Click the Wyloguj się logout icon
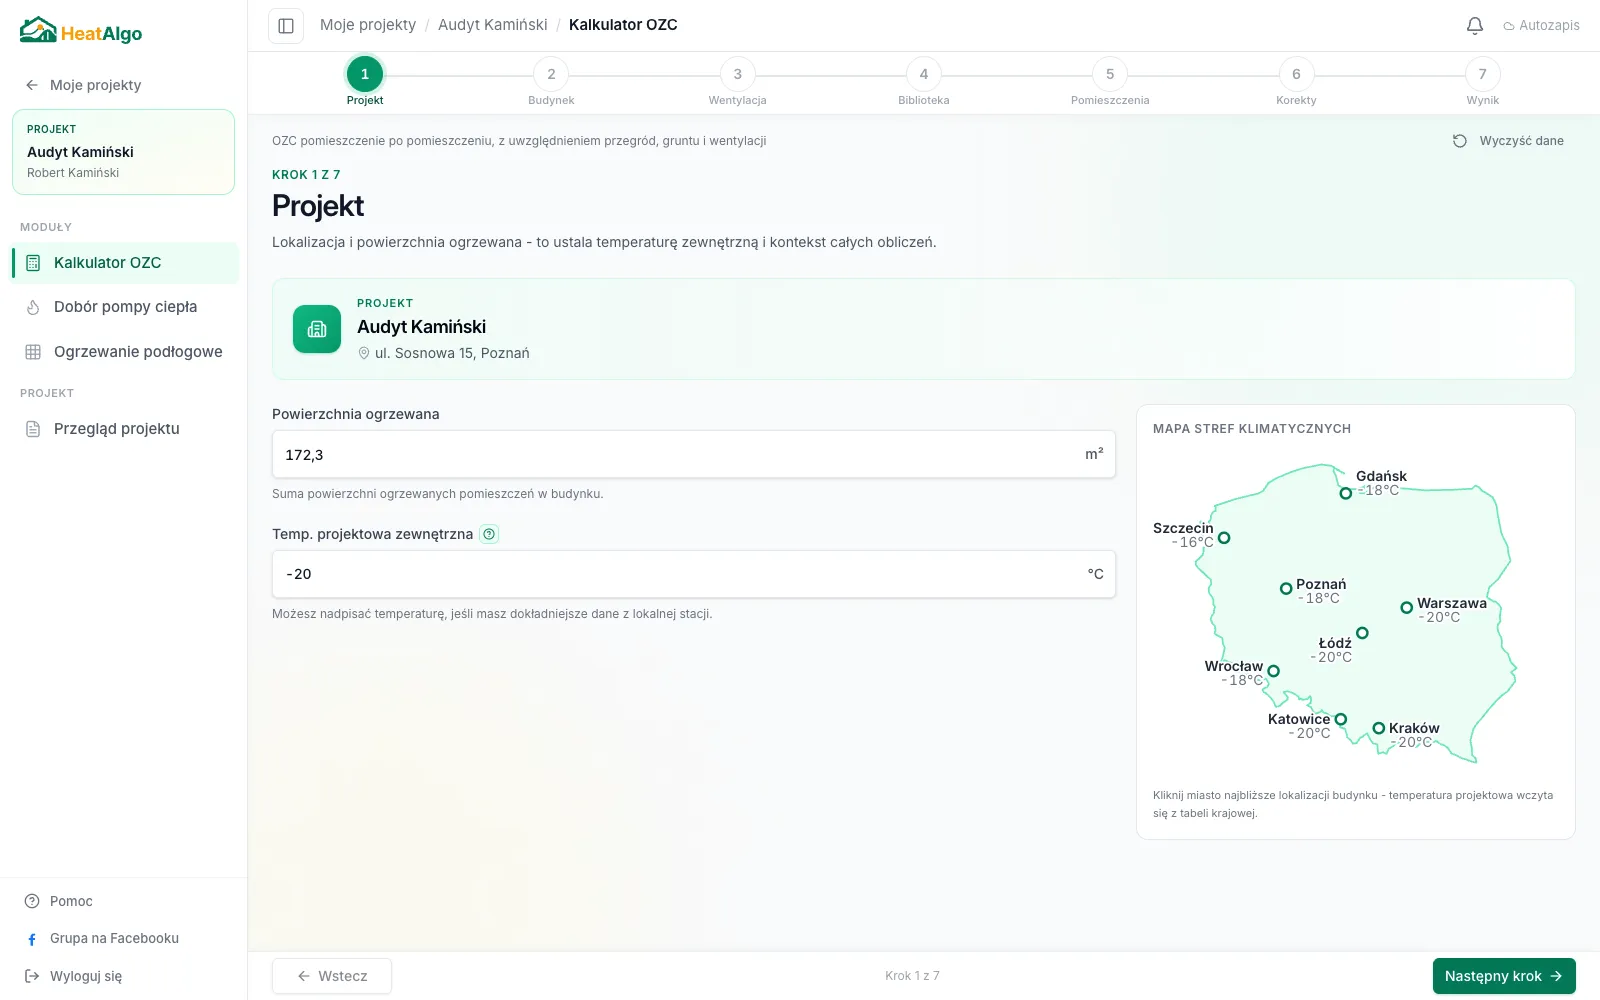 [x=32, y=976]
